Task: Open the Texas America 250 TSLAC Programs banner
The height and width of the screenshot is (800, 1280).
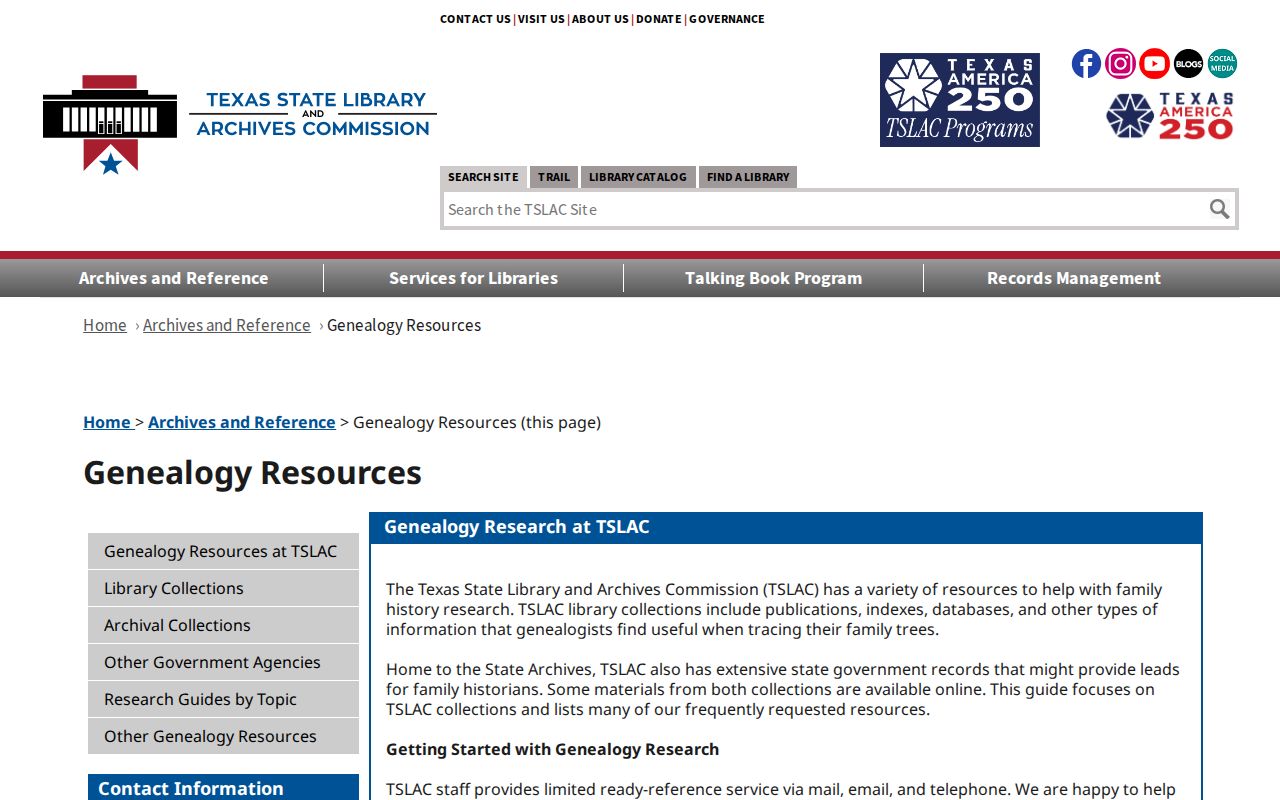Action: pyautogui.click(x=960, y=100)
